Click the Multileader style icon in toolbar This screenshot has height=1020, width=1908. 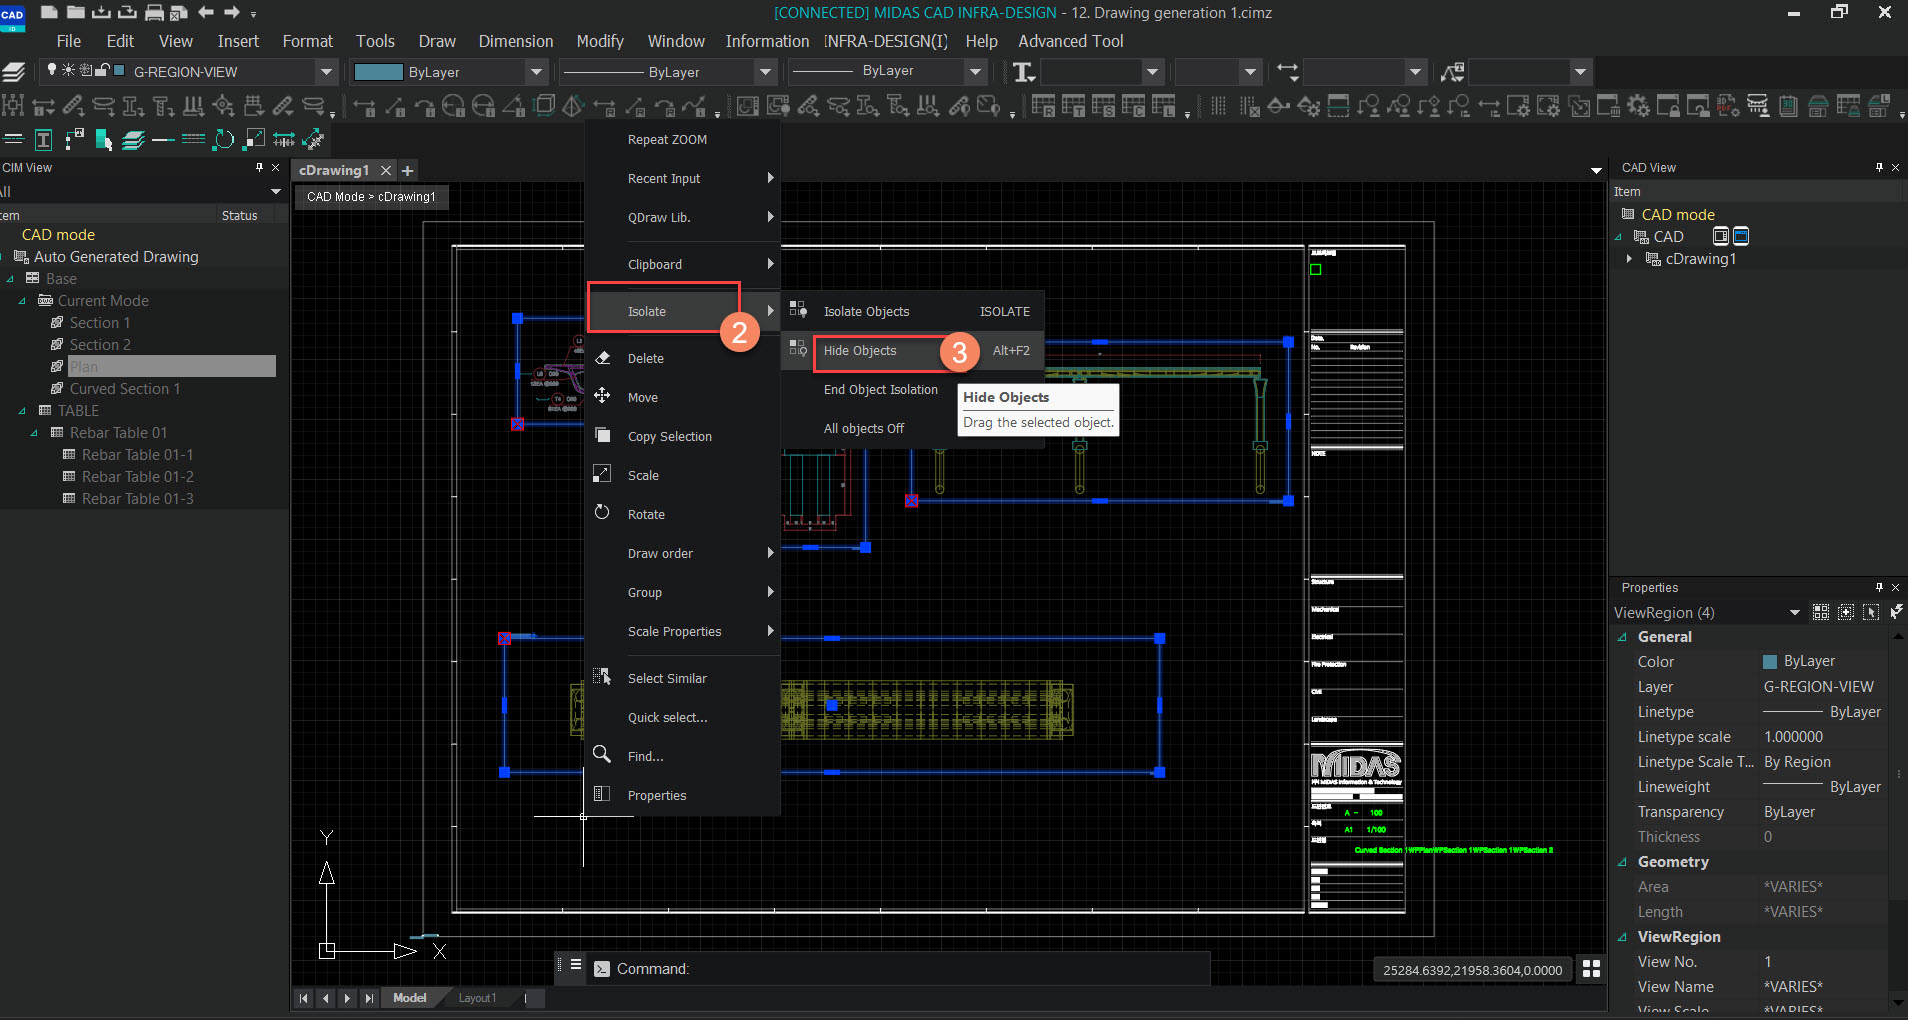(1452, 72)
